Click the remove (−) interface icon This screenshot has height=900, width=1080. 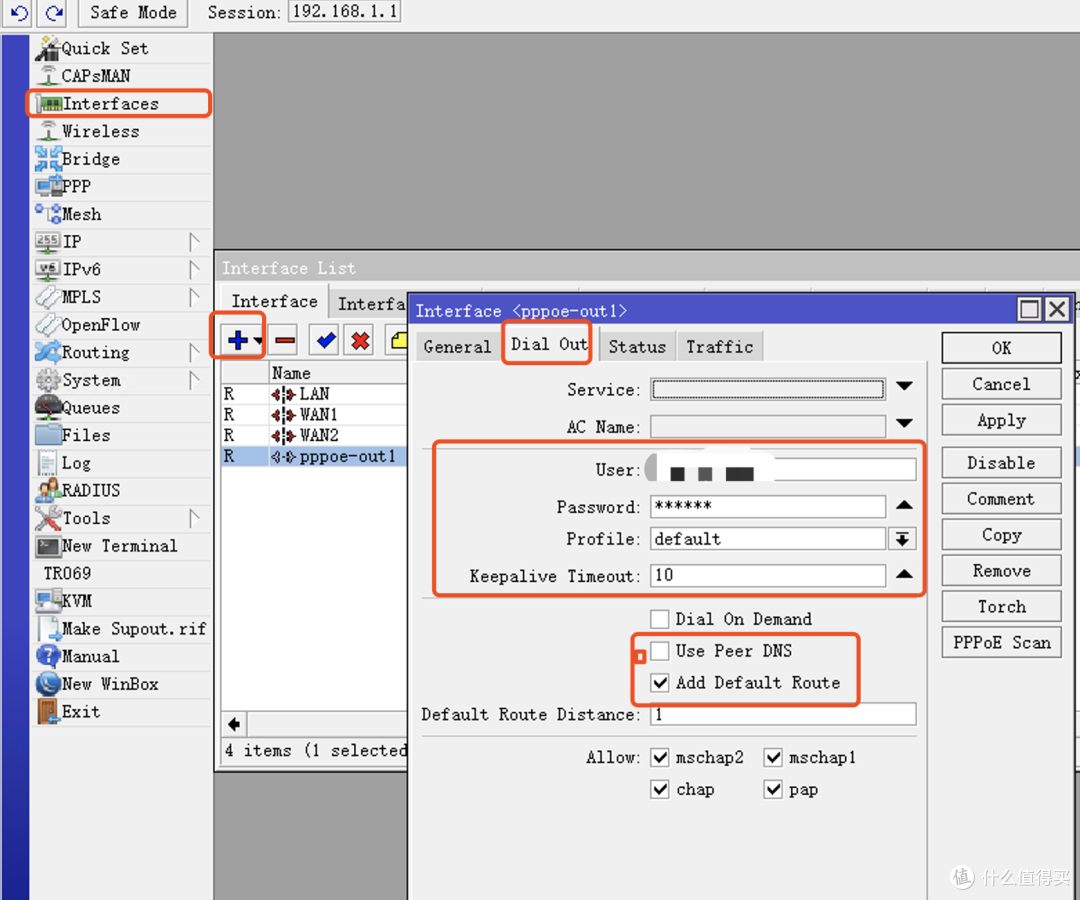[x=284, y=340]
